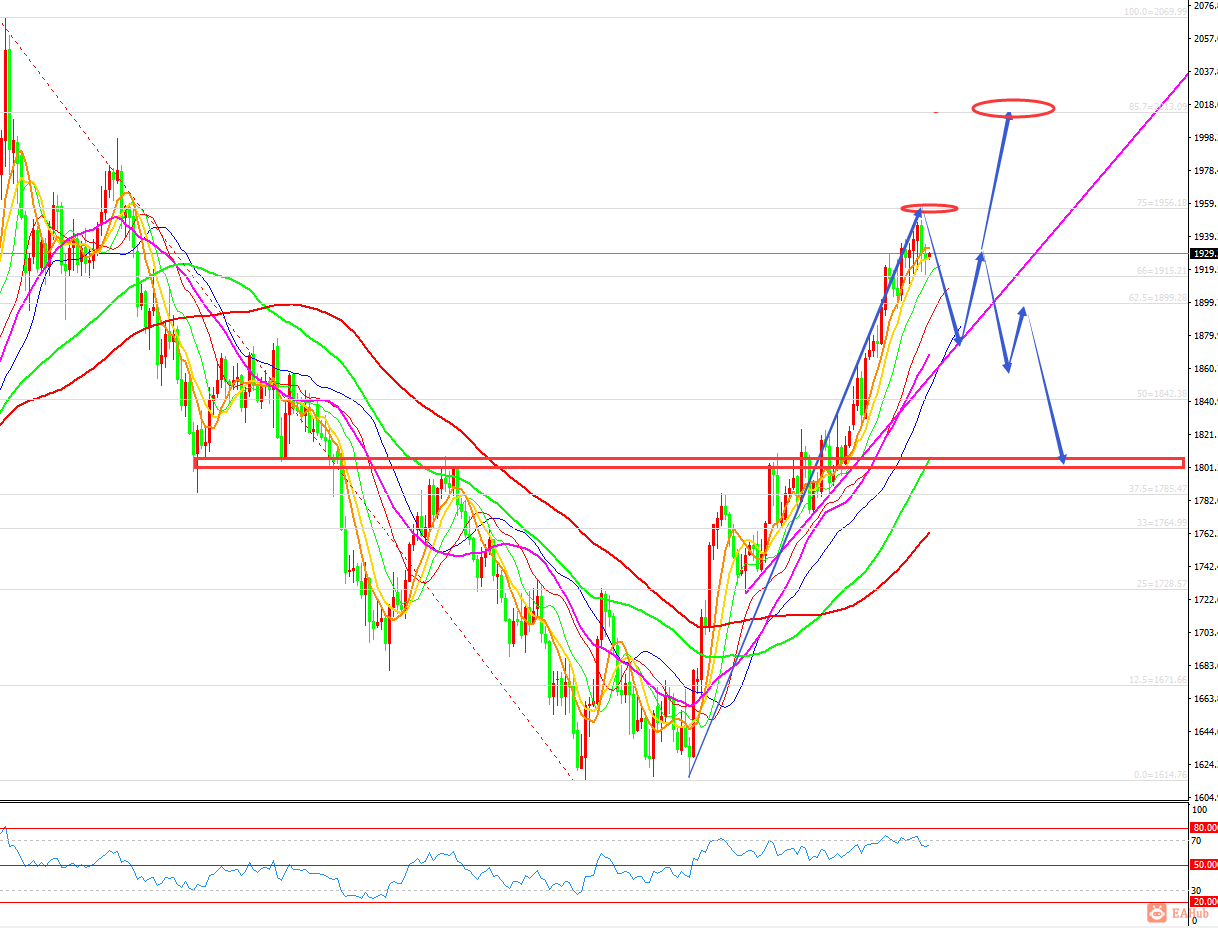Click the RSI 30 level label
This screenshot has width=1218, height=928.
point(1196,890)
